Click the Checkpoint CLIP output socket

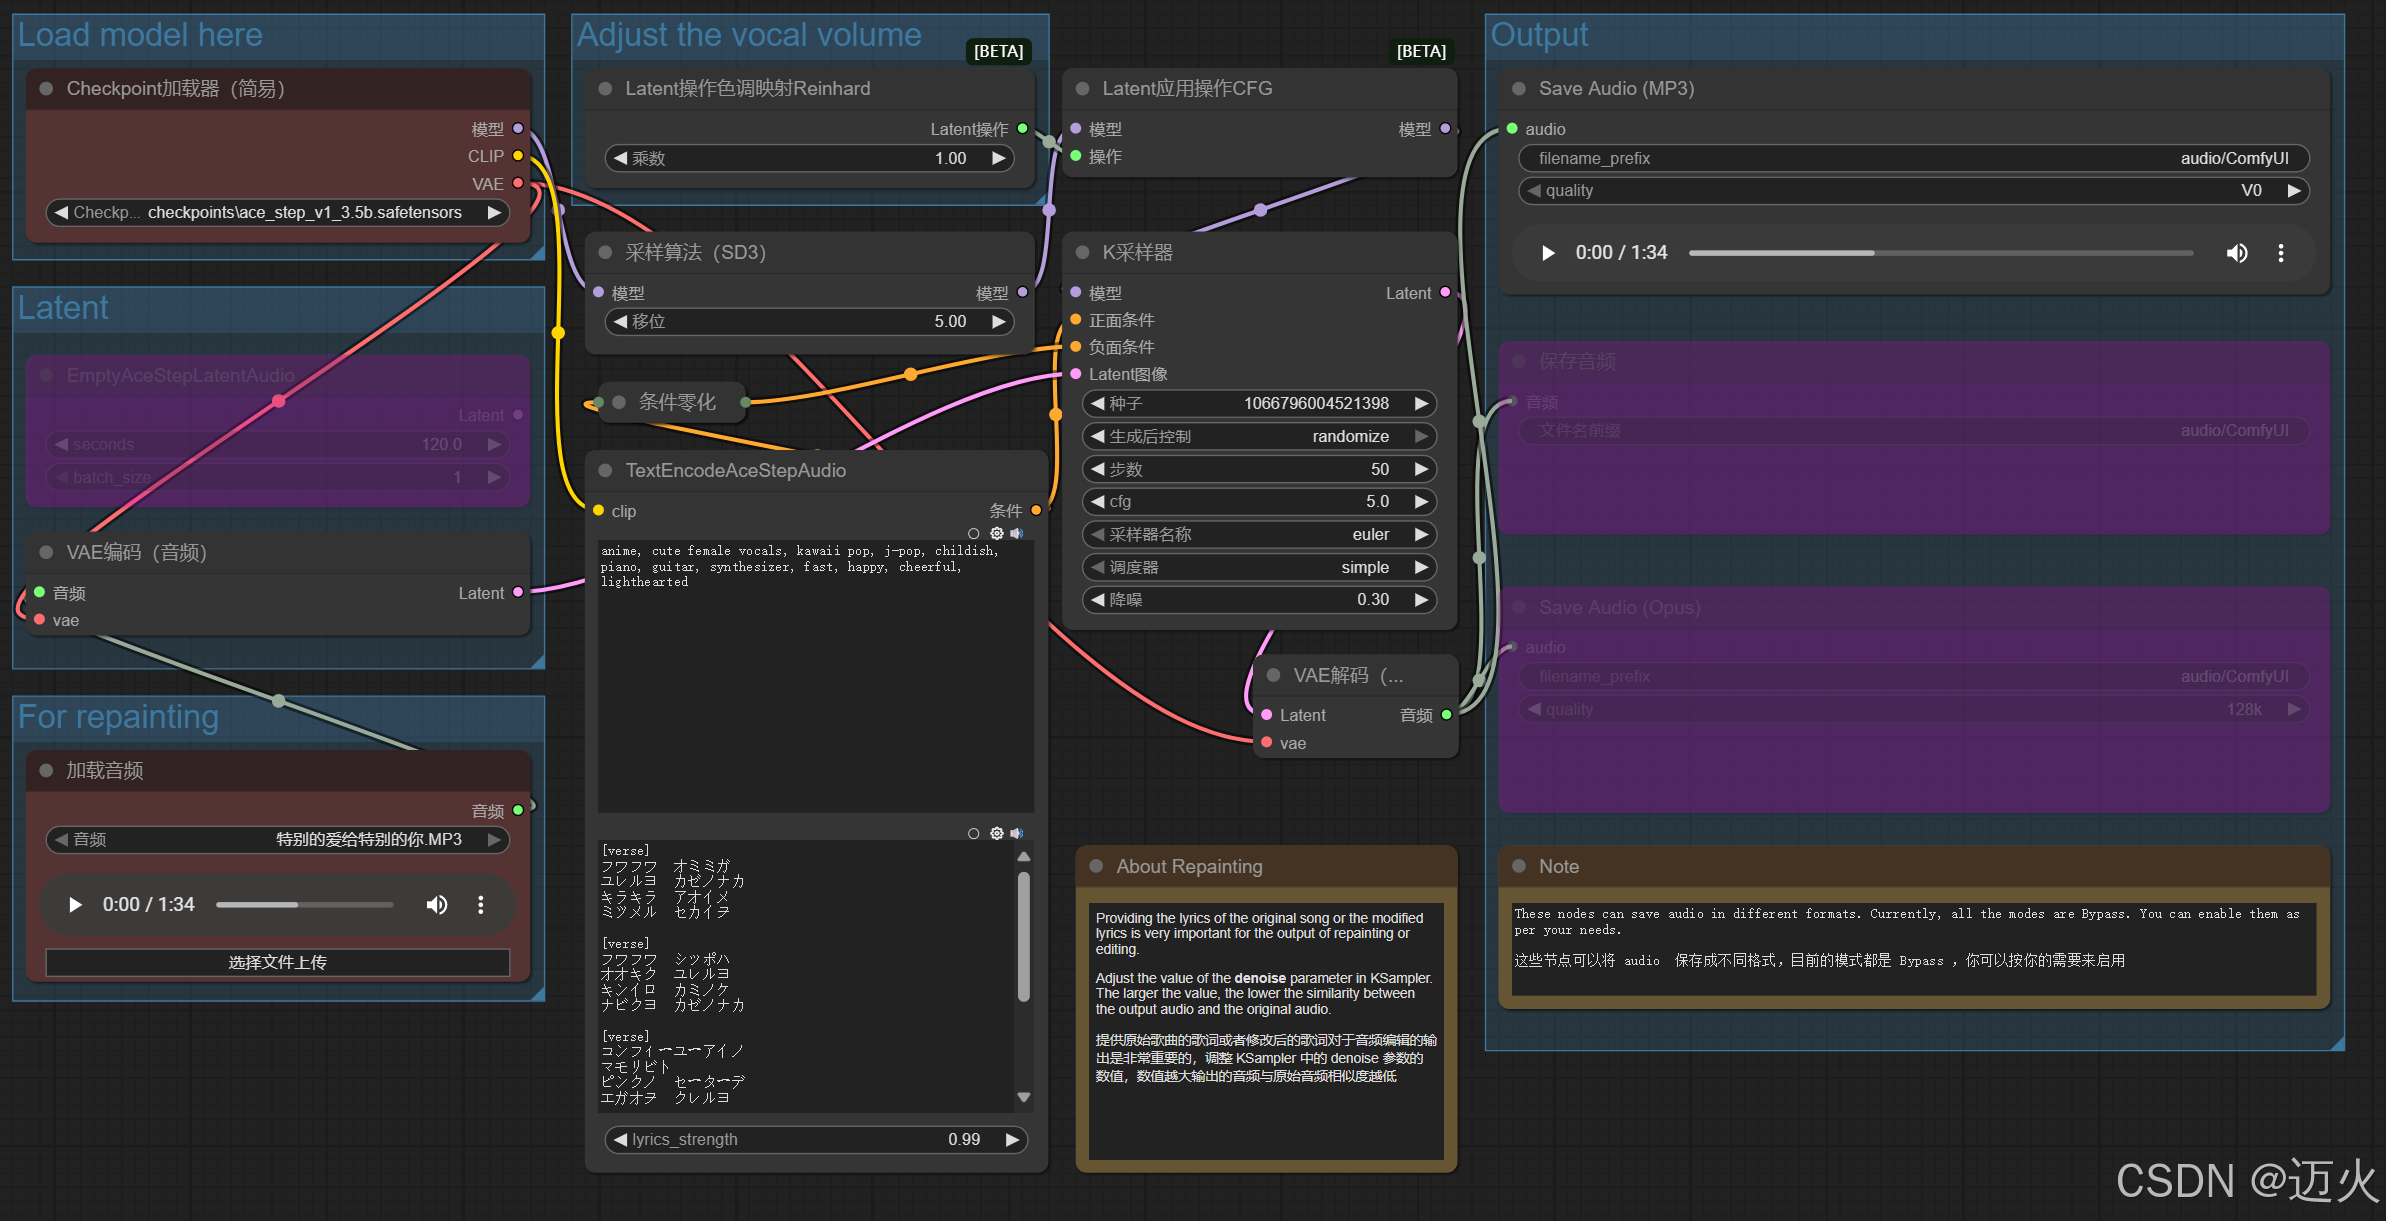click(x=518, y=156)
